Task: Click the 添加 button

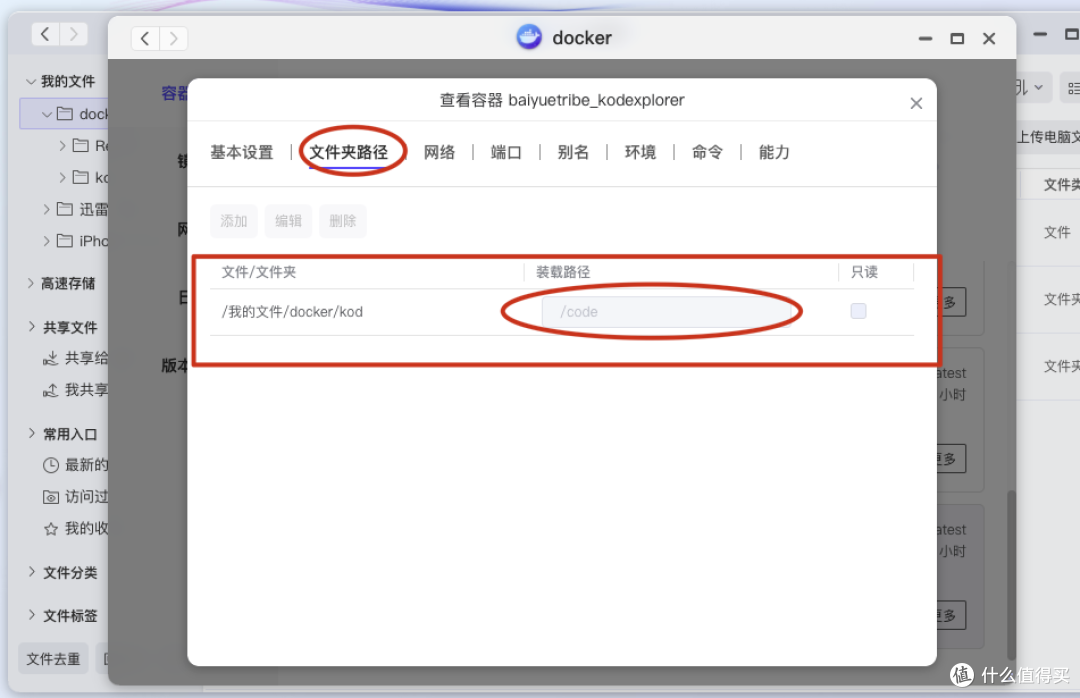Action: point(233,221)
